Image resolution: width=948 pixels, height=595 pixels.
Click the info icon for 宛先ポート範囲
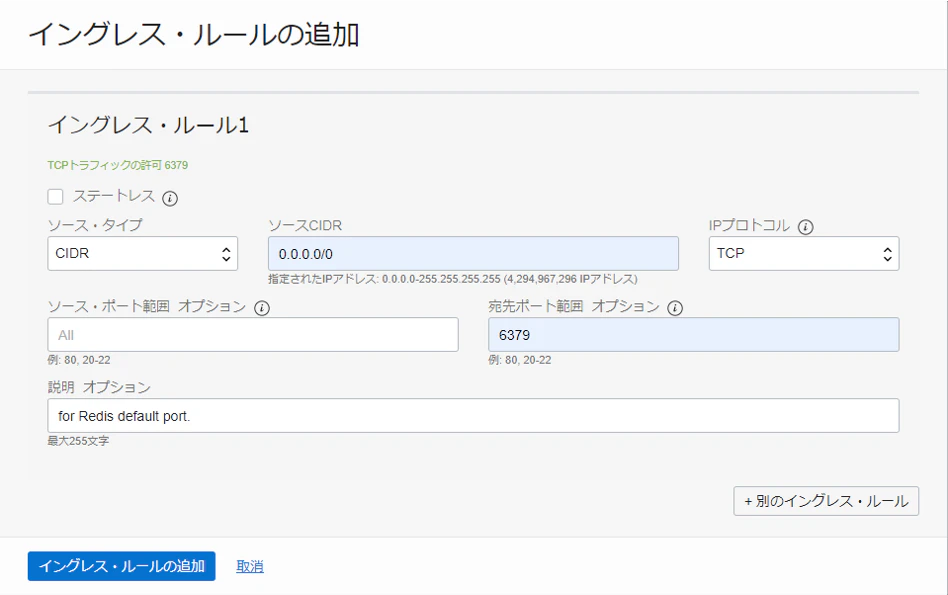coord(674,307)
